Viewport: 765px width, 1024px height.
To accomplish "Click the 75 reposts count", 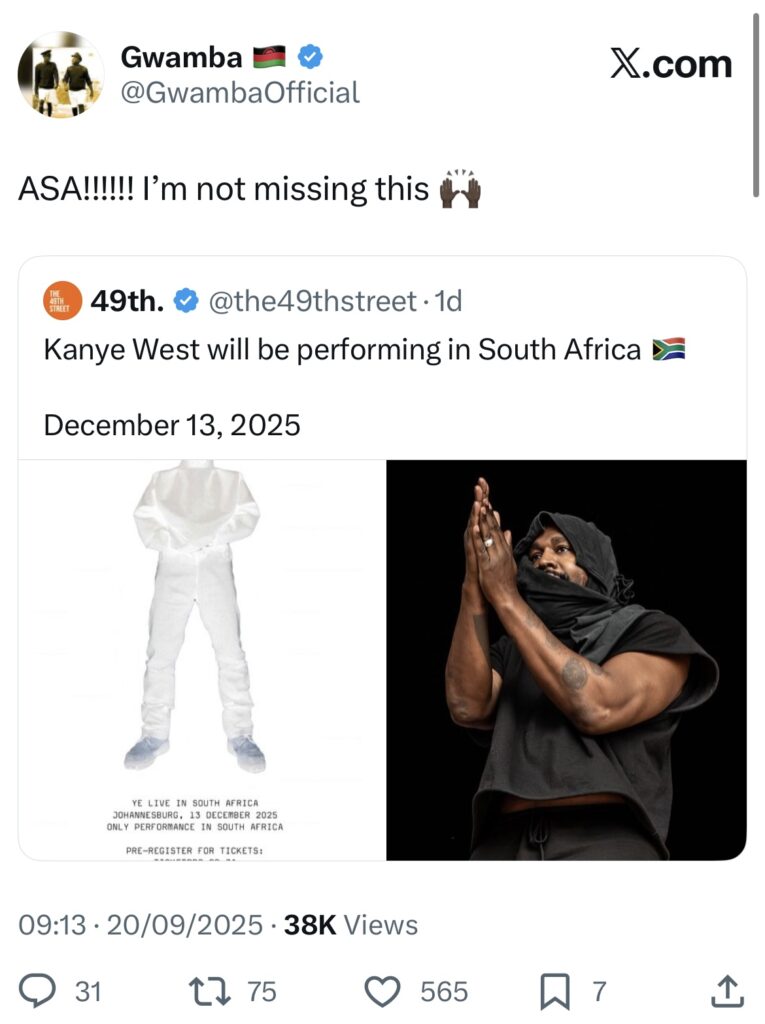I will click(262, 991).
